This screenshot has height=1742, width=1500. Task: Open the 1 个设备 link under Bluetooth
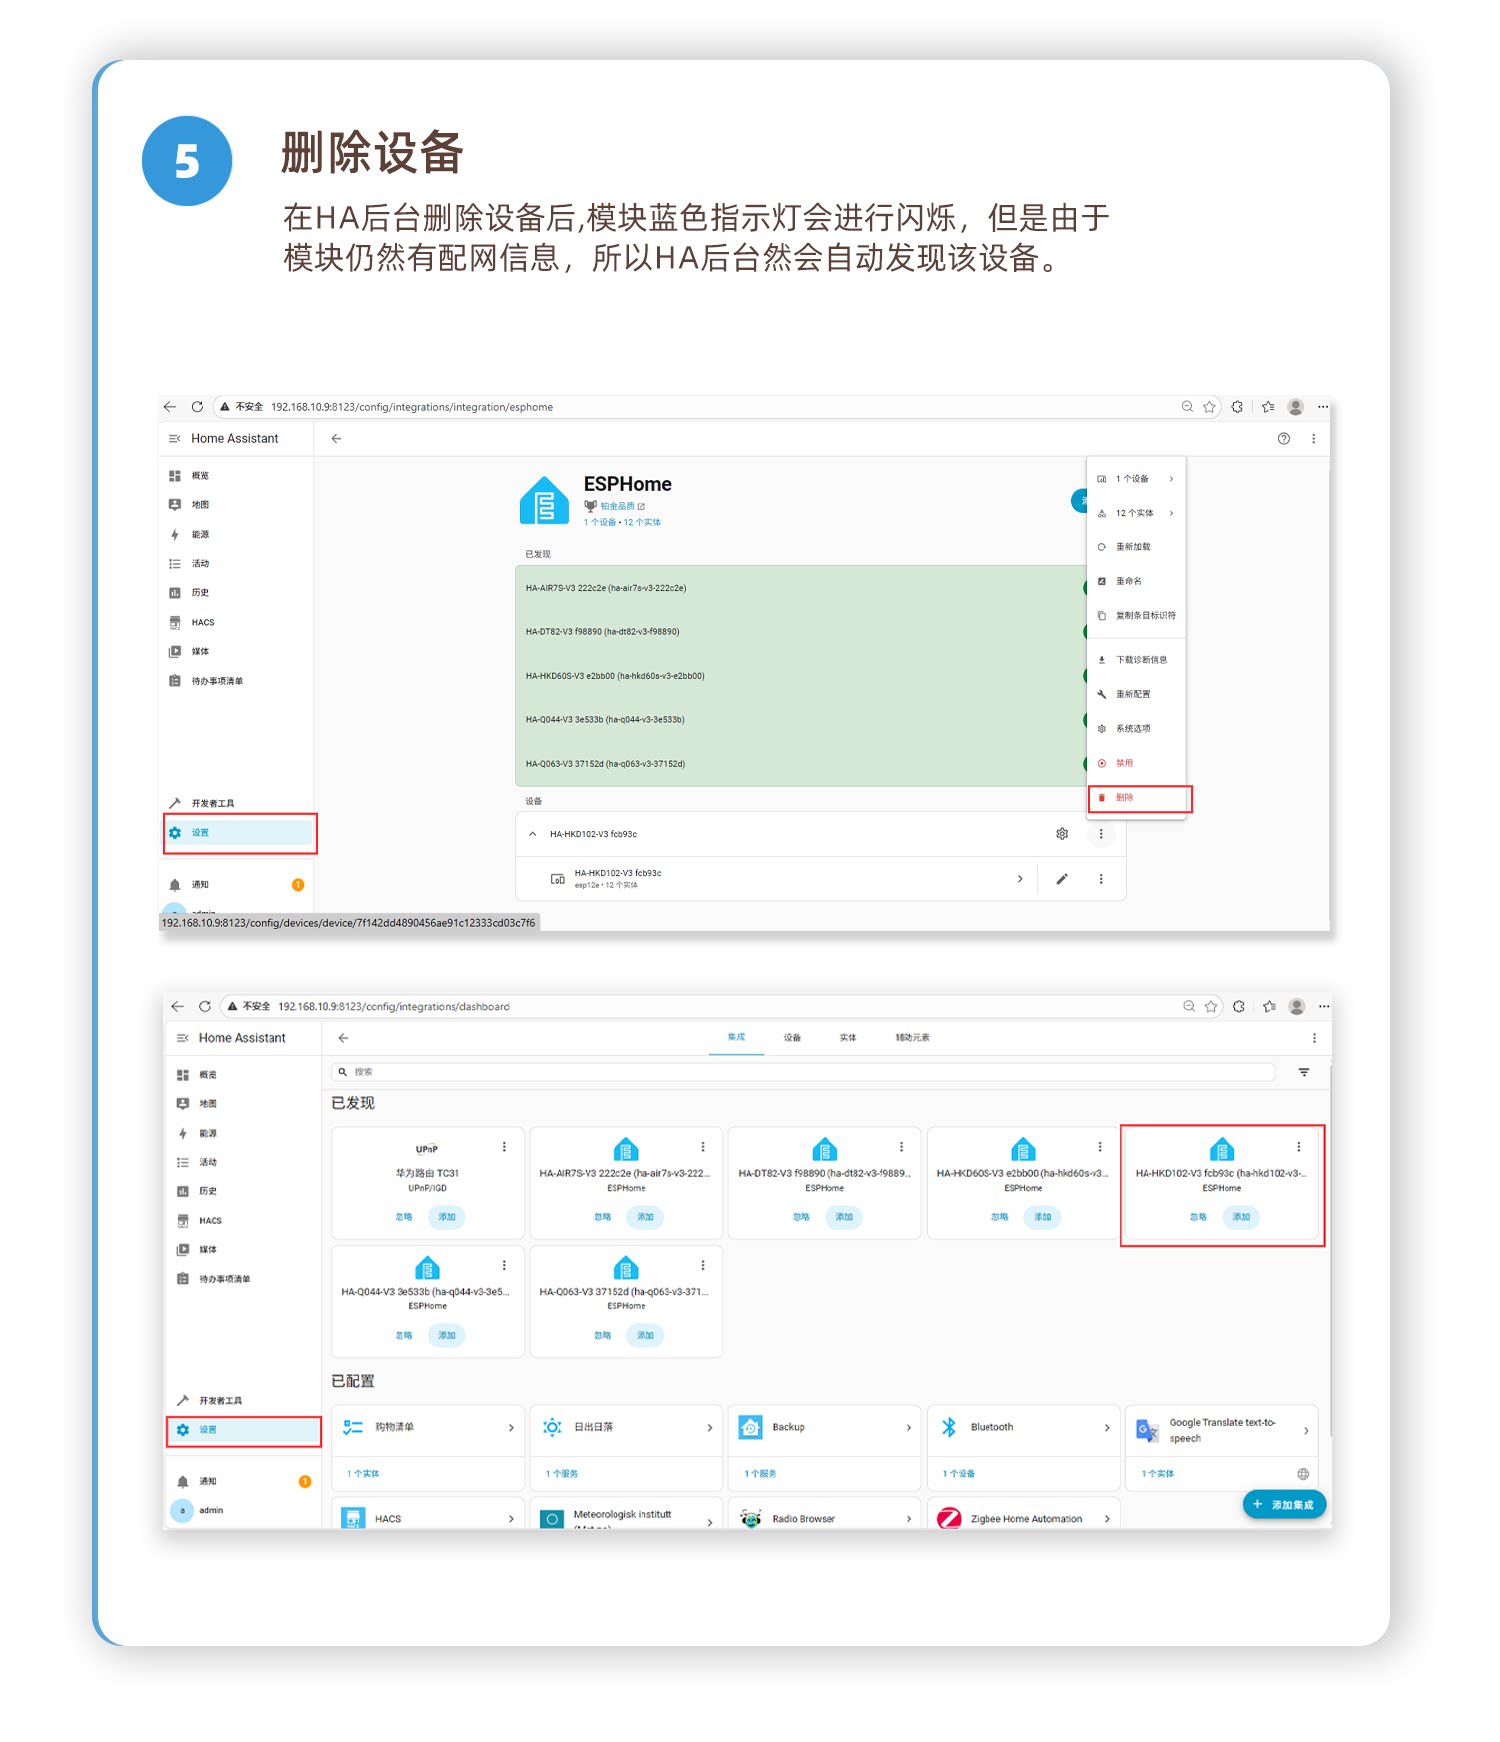[959, 1474]
